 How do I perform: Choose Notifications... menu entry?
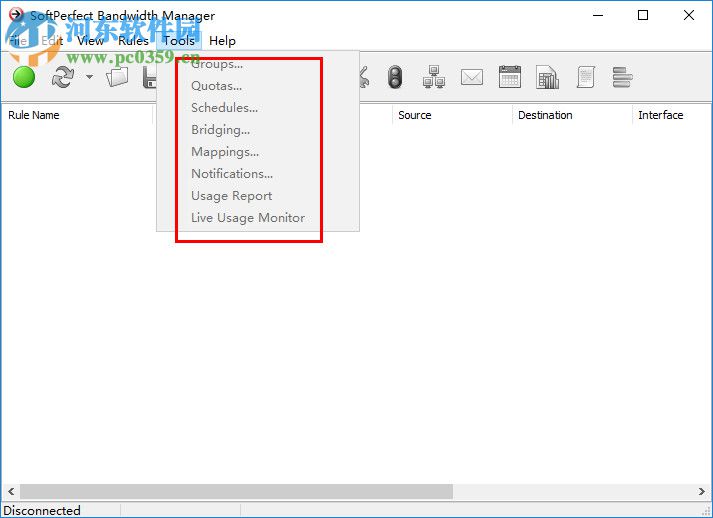[x=232, y=174]
